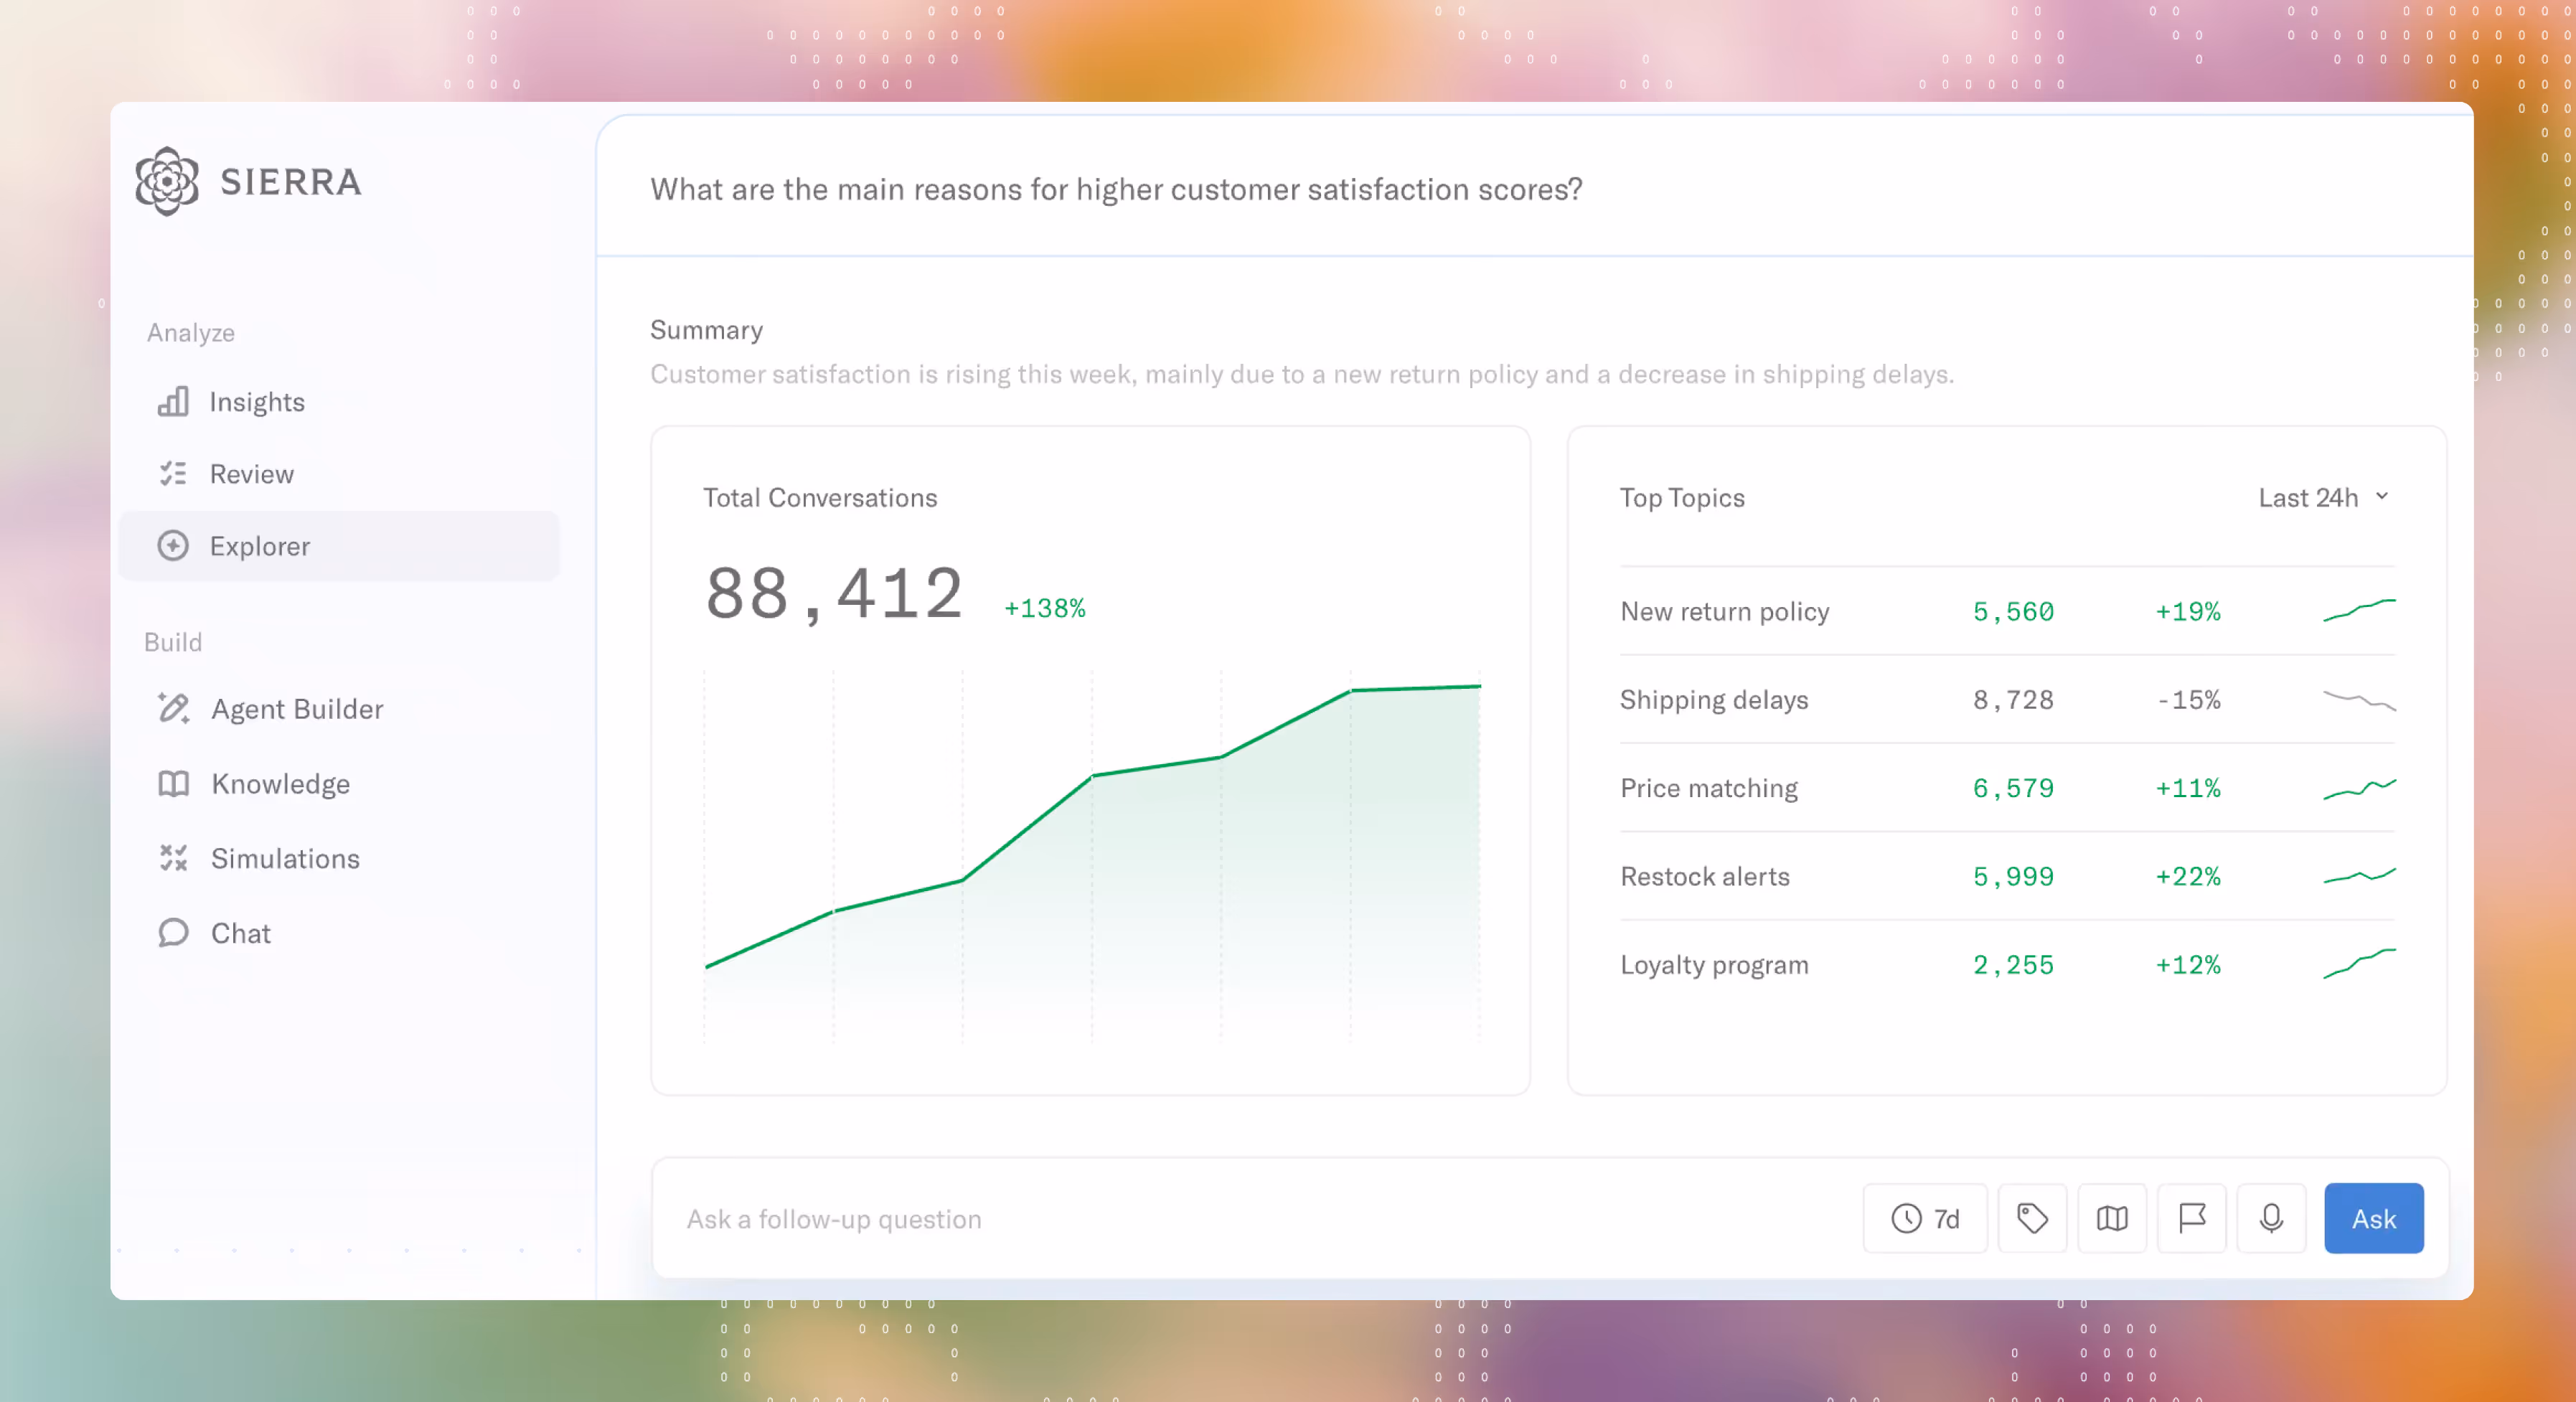This screenshot has height=1402, width=2576.
Task: Open the Review menu item
Action: point(338,473)
